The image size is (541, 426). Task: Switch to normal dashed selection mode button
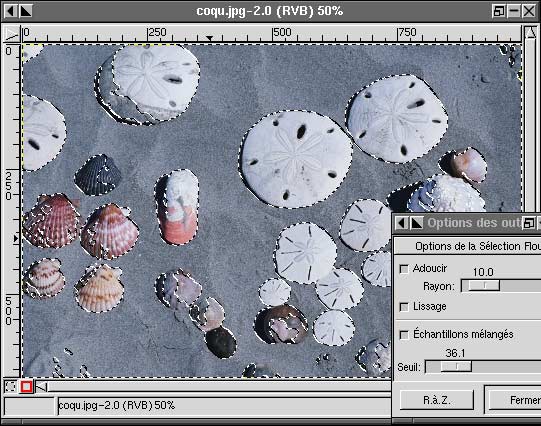tap(10, 387)
